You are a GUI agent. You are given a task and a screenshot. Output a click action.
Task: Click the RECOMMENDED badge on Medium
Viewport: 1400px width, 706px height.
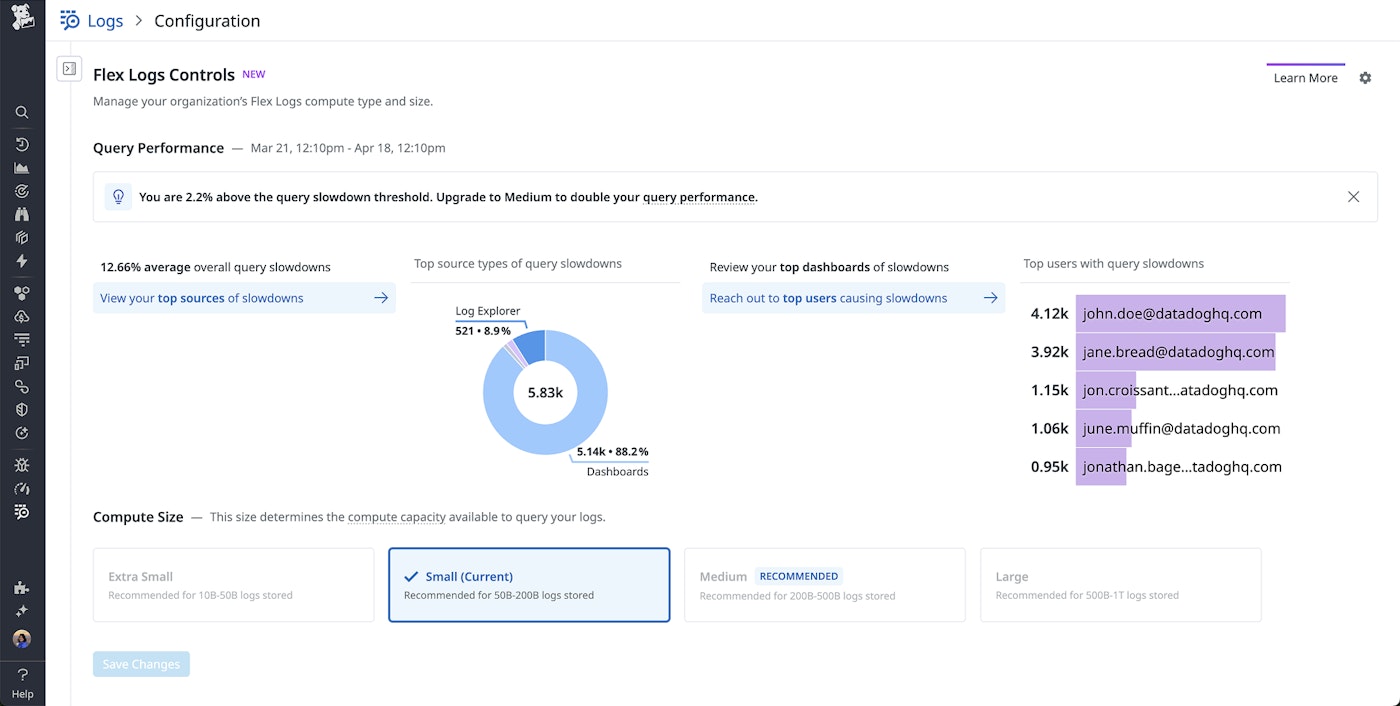tap(798, 576)
